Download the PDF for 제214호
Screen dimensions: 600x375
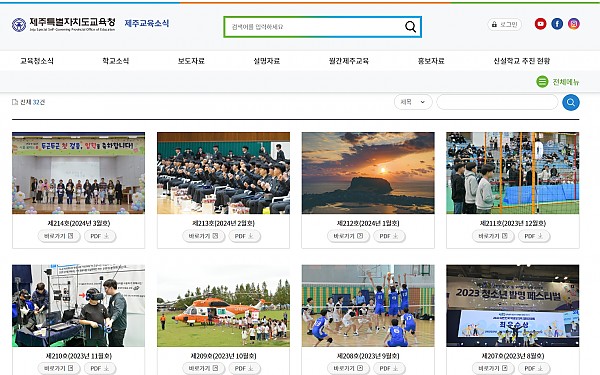100,236
